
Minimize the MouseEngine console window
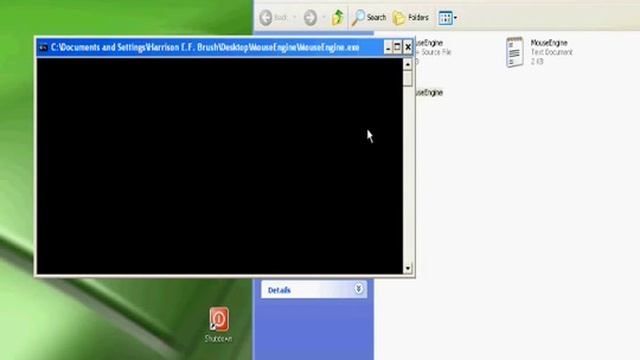pyautogui.click(x=388, y=48)
